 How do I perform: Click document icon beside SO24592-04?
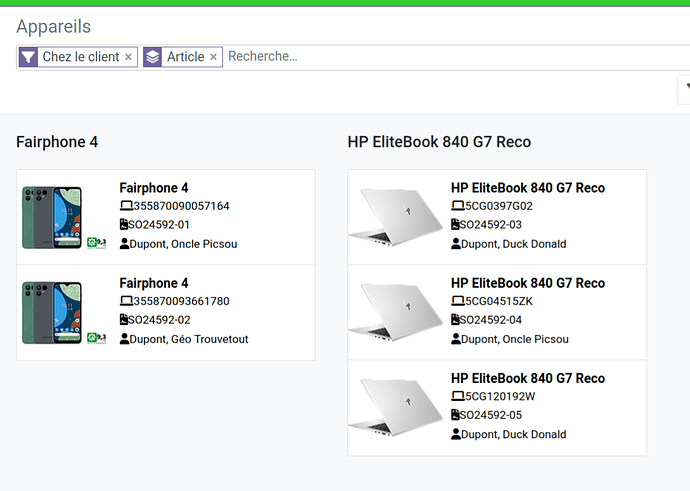(x=455, y=319)
